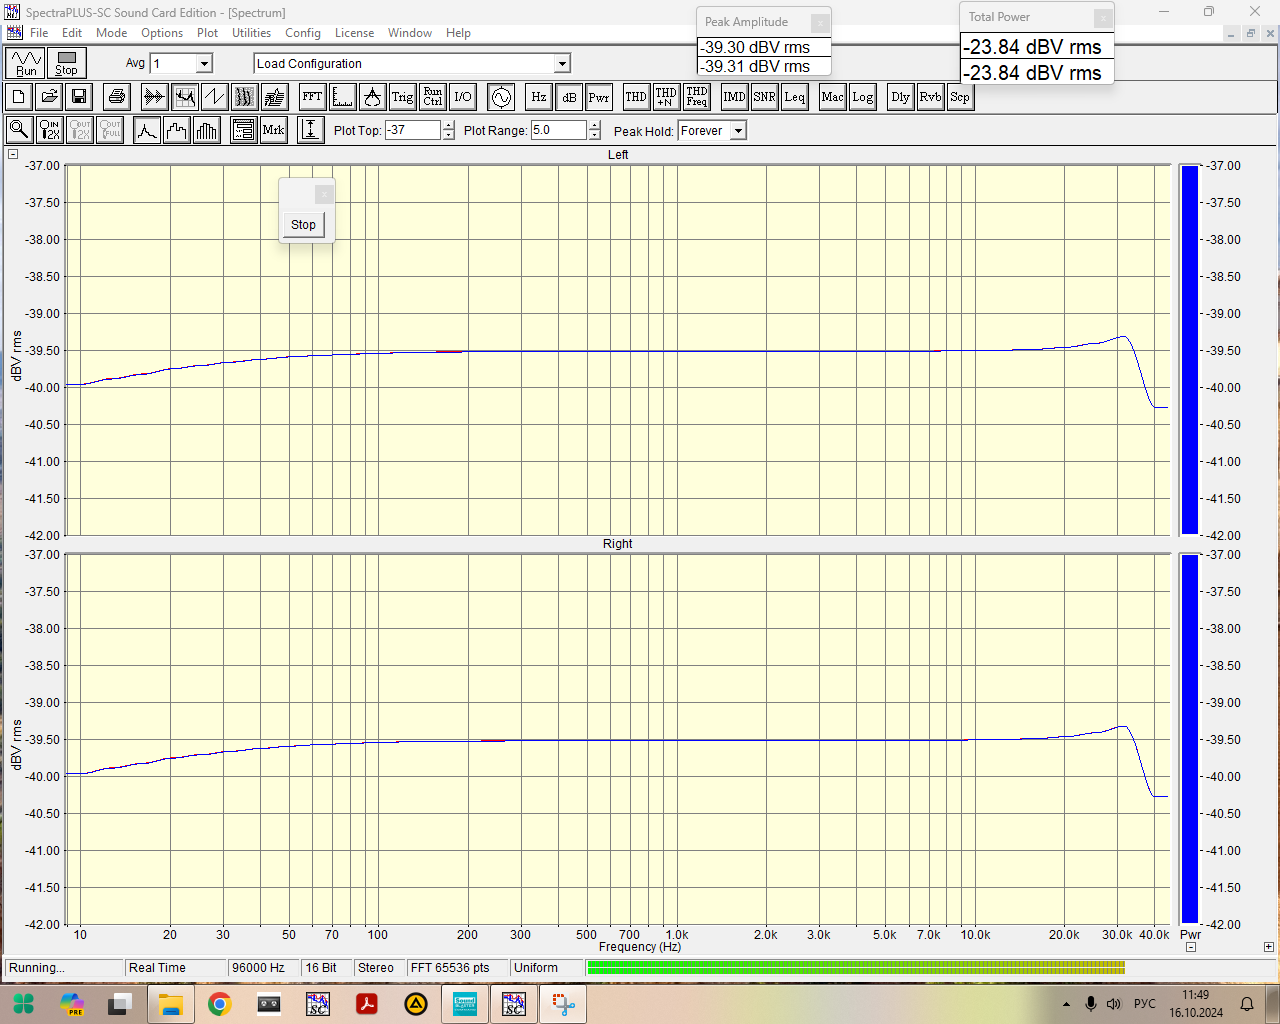This screenshot has height=1024, width=1280.
Task: Click into the Plot Top input field
Action: (413, 130)
